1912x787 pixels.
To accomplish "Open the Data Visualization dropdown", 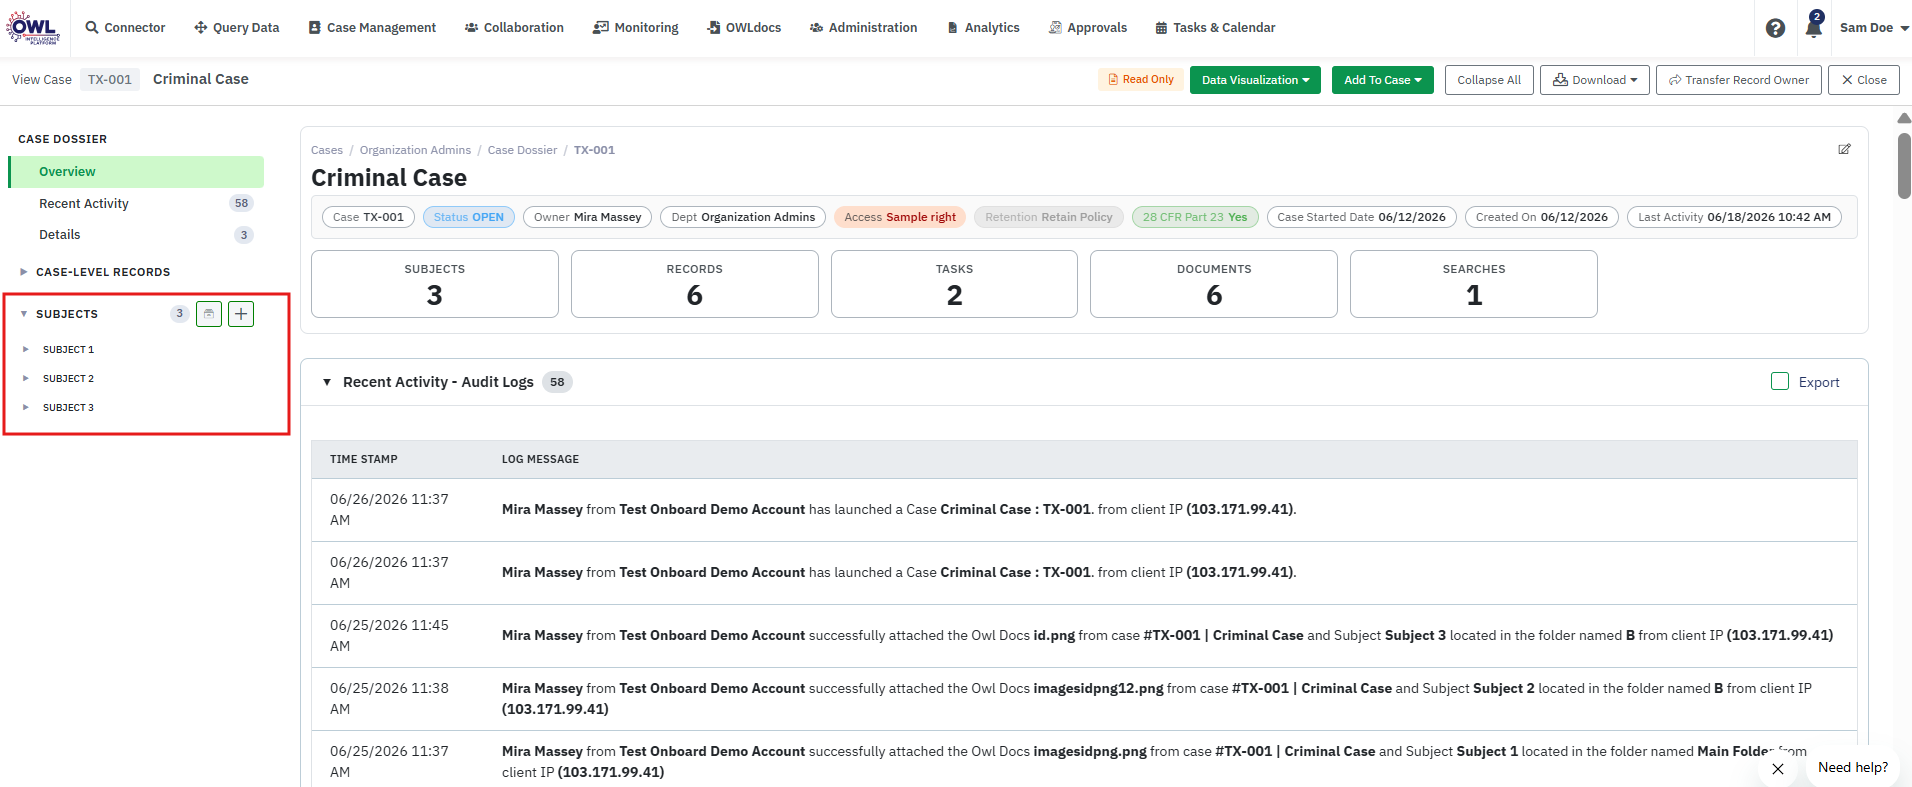I will pyautogui.click(x=1255, y=80).
